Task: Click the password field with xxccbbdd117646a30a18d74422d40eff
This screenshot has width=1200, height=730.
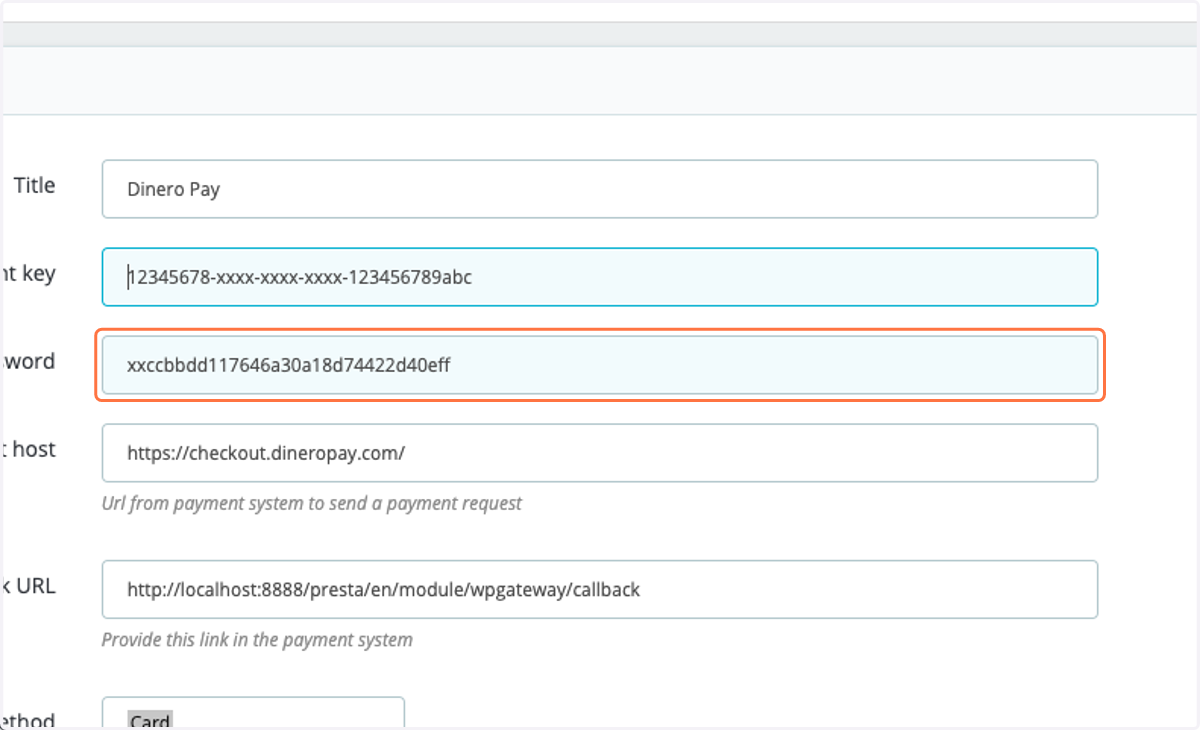Action: [x=600, y=365]
